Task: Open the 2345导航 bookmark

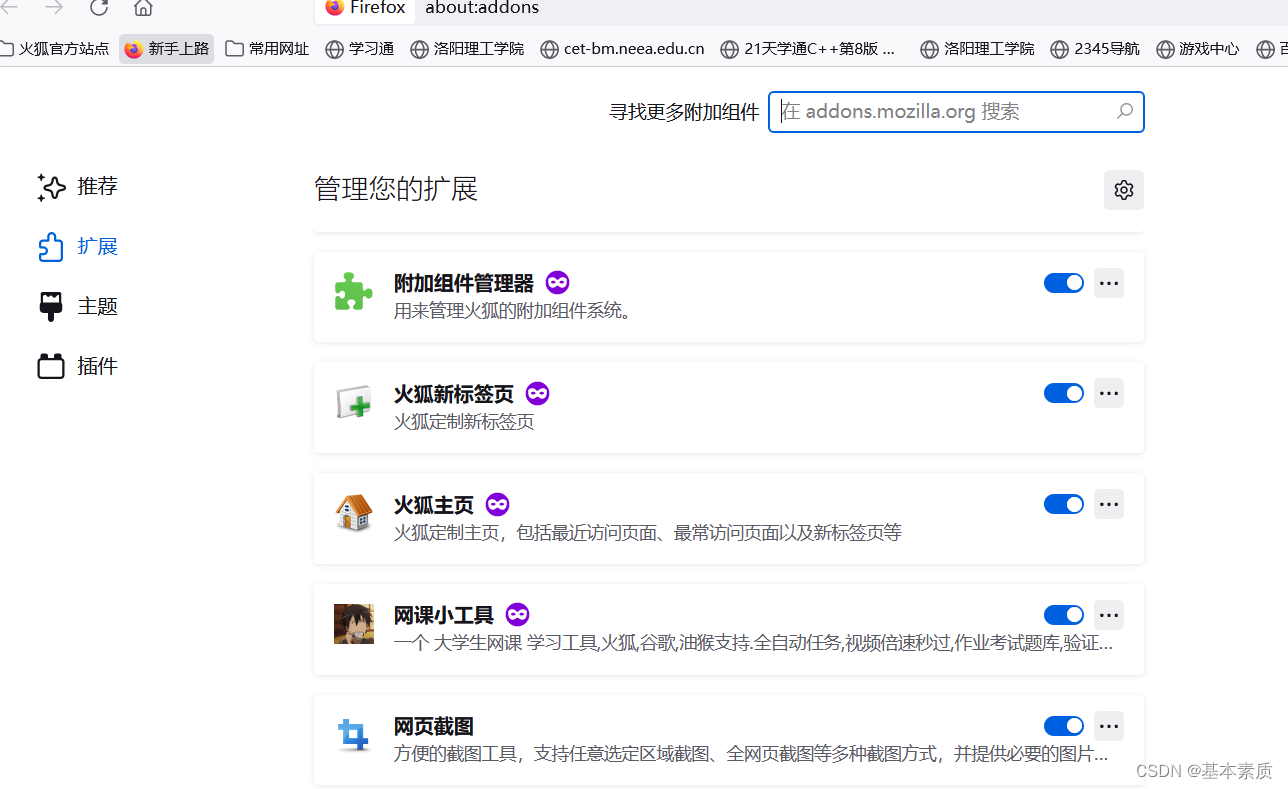Action: [1095, 49]
